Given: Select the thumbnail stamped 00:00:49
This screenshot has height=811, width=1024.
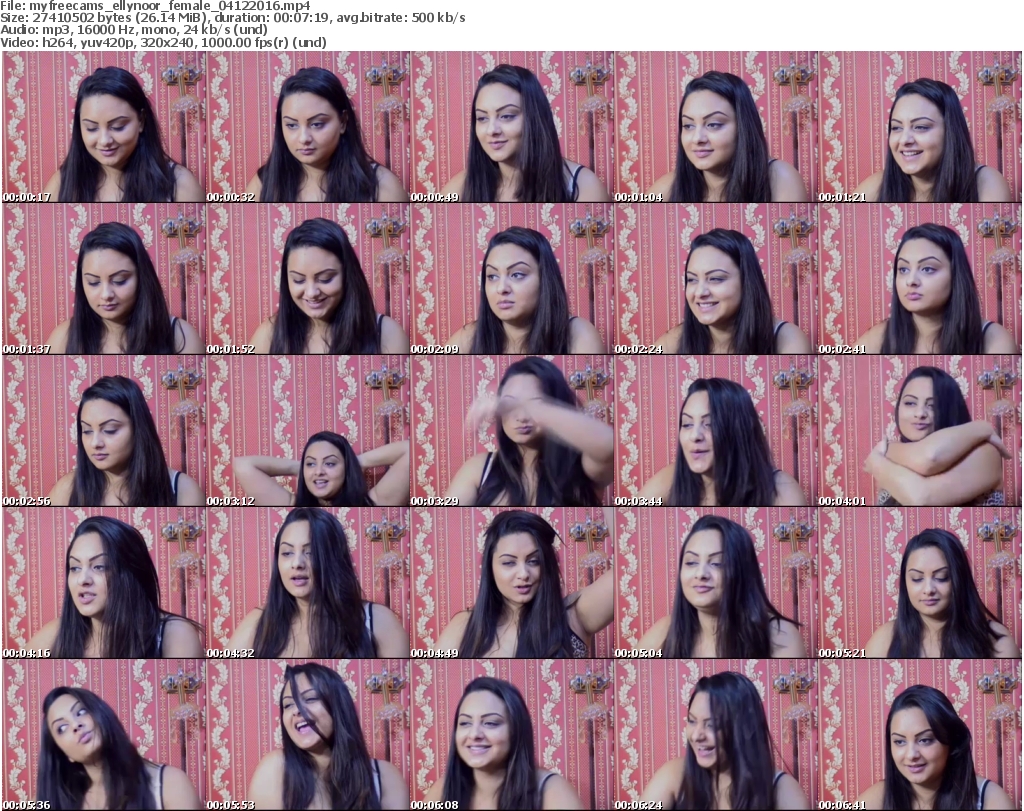Looking at the screenshot, I should (511, 127).
